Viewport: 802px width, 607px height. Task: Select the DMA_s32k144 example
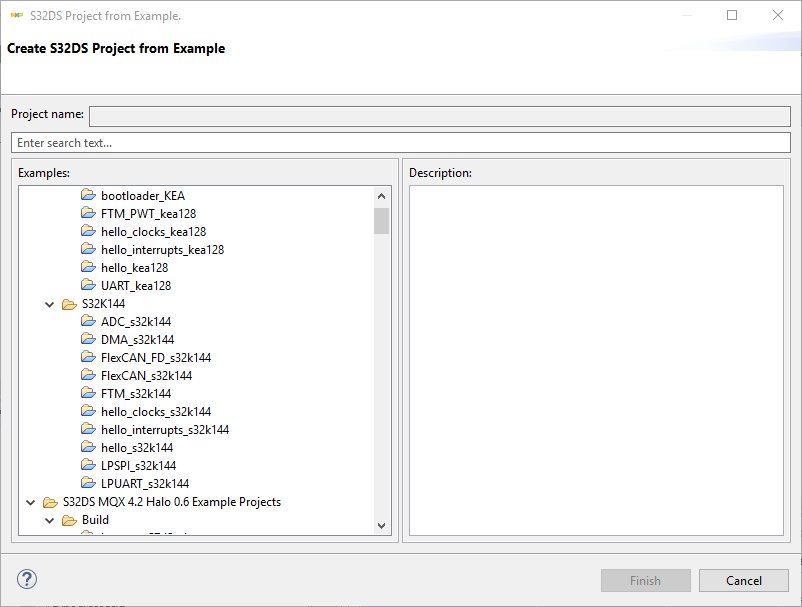pos(138,340)
